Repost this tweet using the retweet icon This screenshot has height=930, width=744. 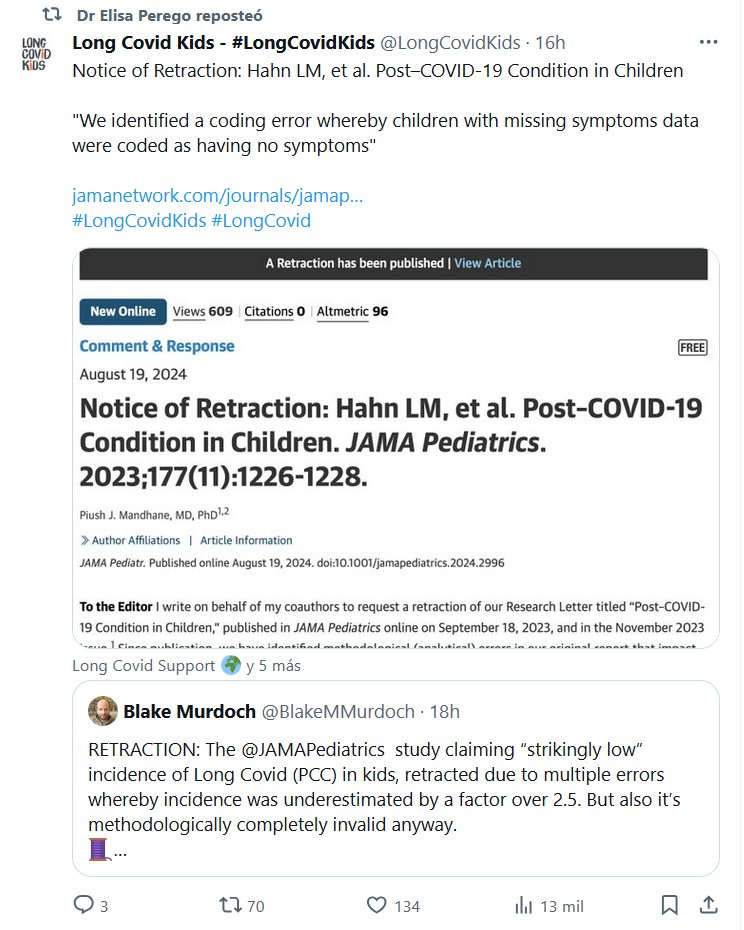click(x=231, y=905)
